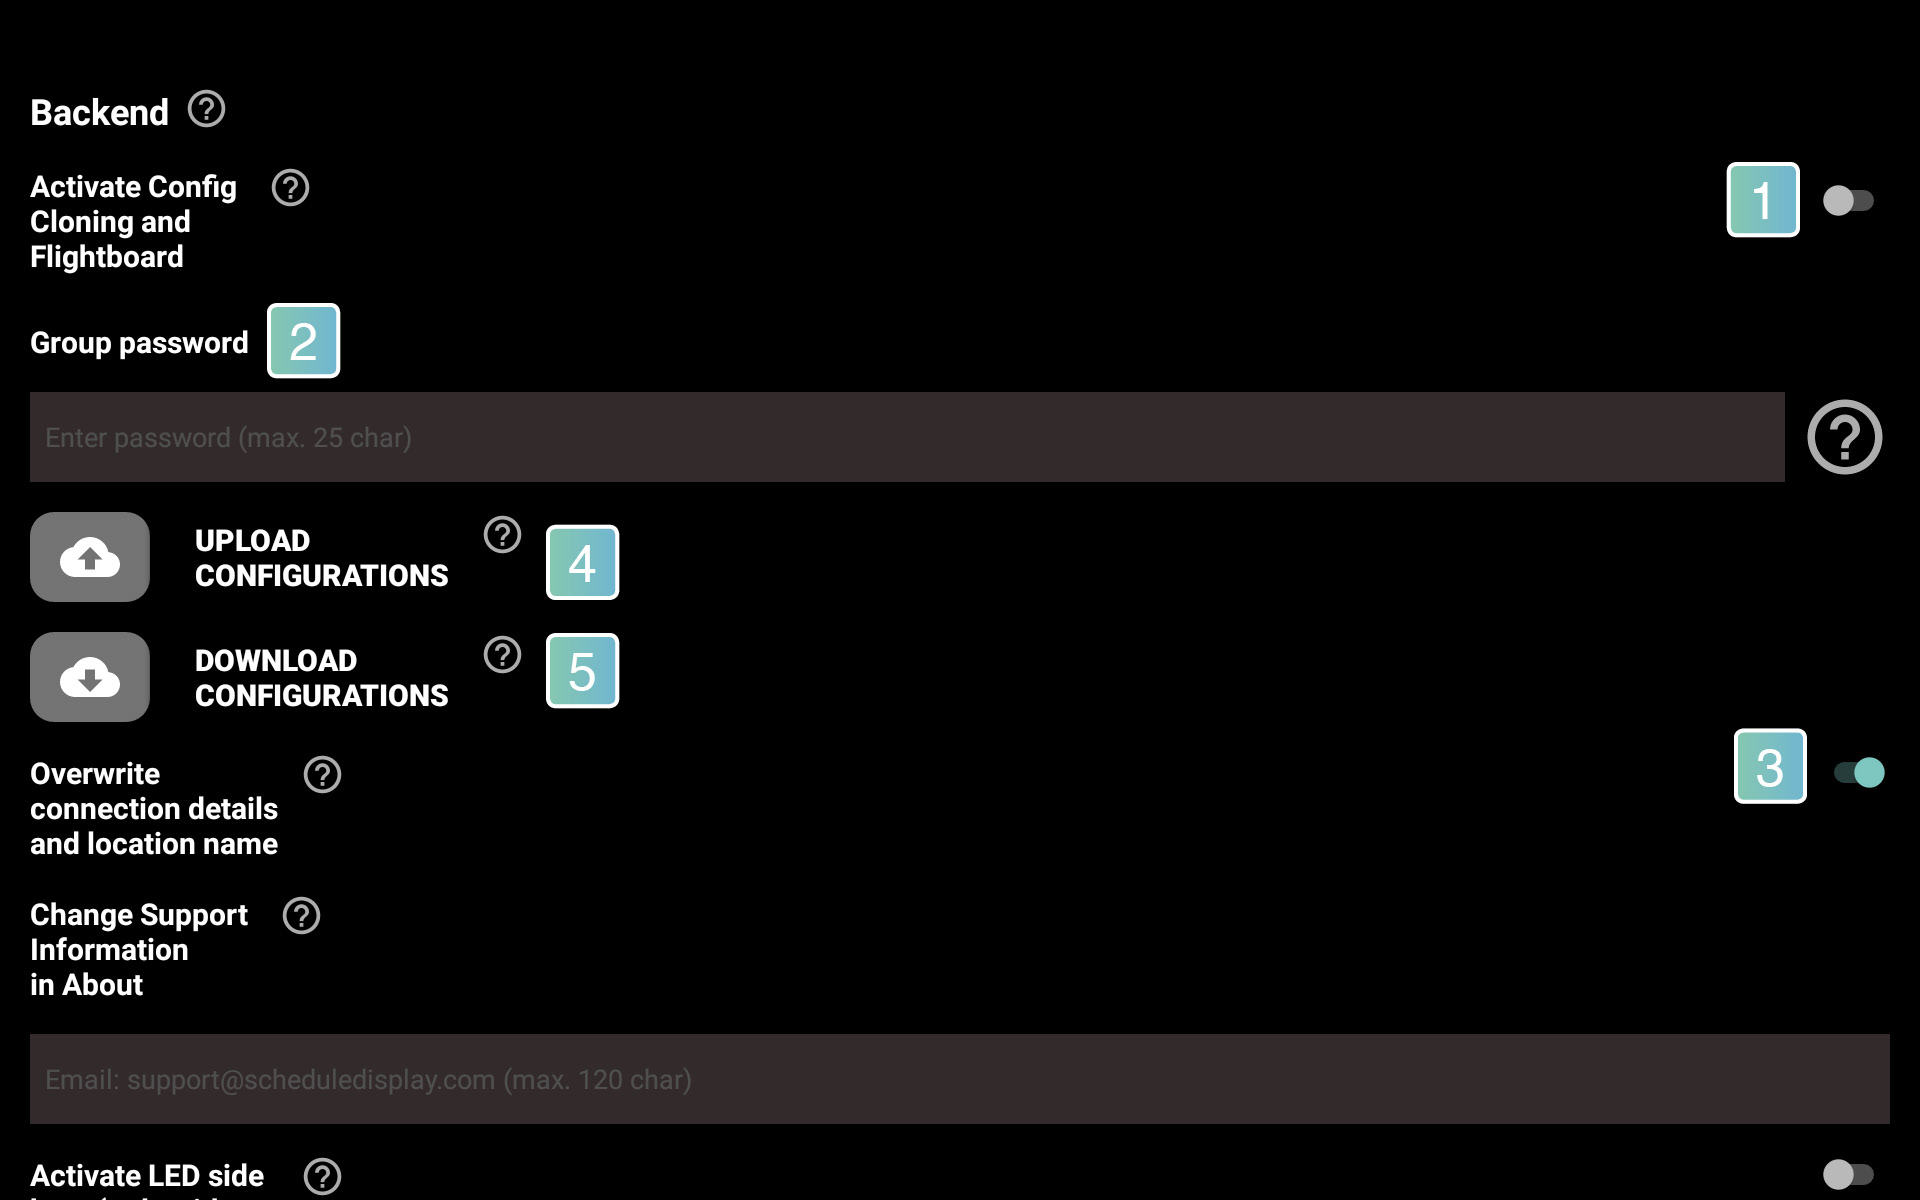Click the Activate Config Cloning help icon
This screenshot has width=1920, height=1200.
(290, 187)
